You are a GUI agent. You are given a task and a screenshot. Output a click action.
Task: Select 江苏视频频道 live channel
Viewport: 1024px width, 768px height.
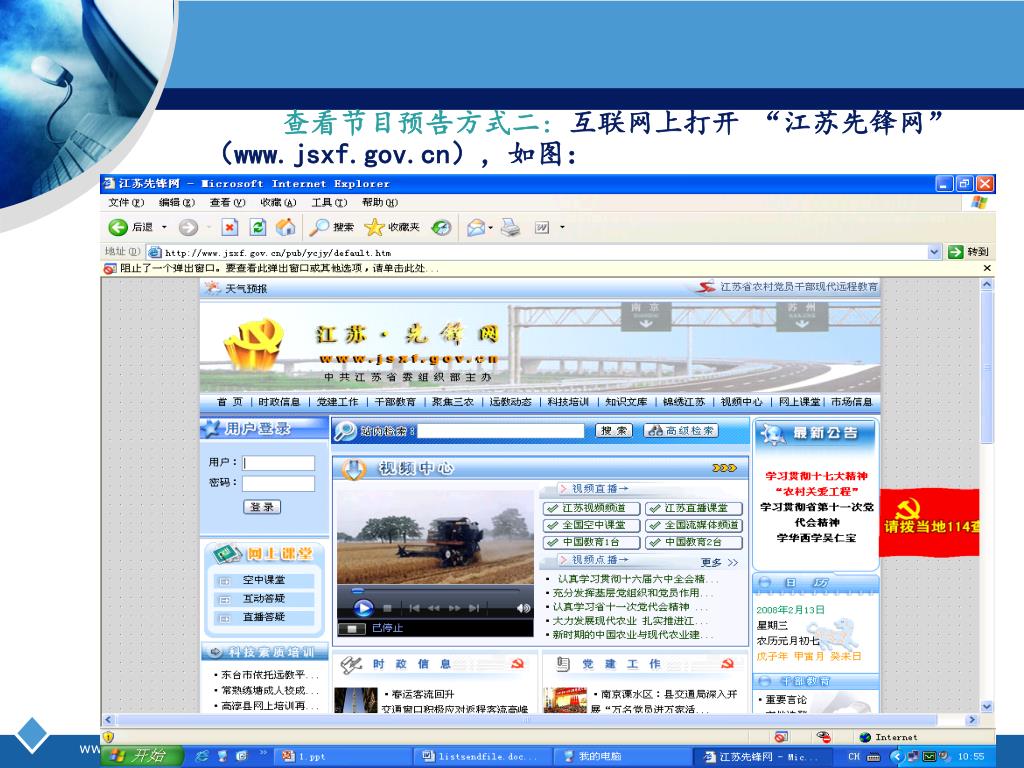[x=592, y=508]
